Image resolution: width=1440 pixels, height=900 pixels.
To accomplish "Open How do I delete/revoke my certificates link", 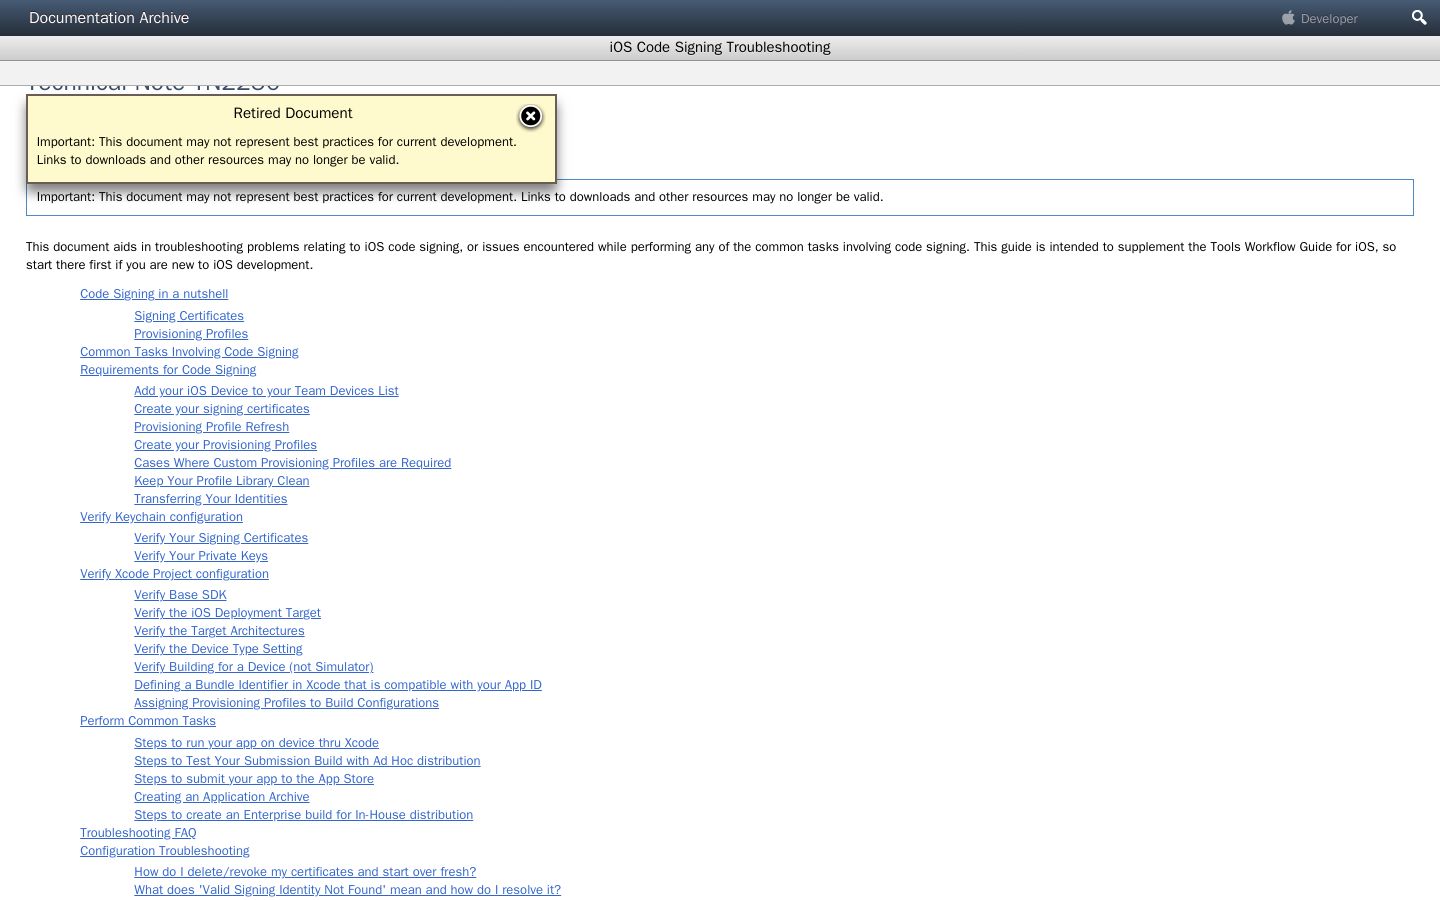I will click(x=305, y=872).
